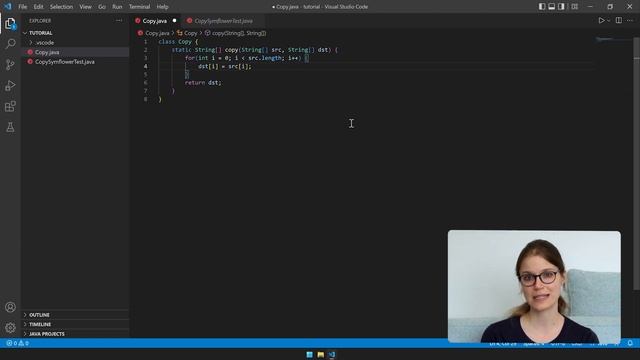The image size is (640, 360).
Task: Open the Source Control view
Action: (x=10, y=64)
